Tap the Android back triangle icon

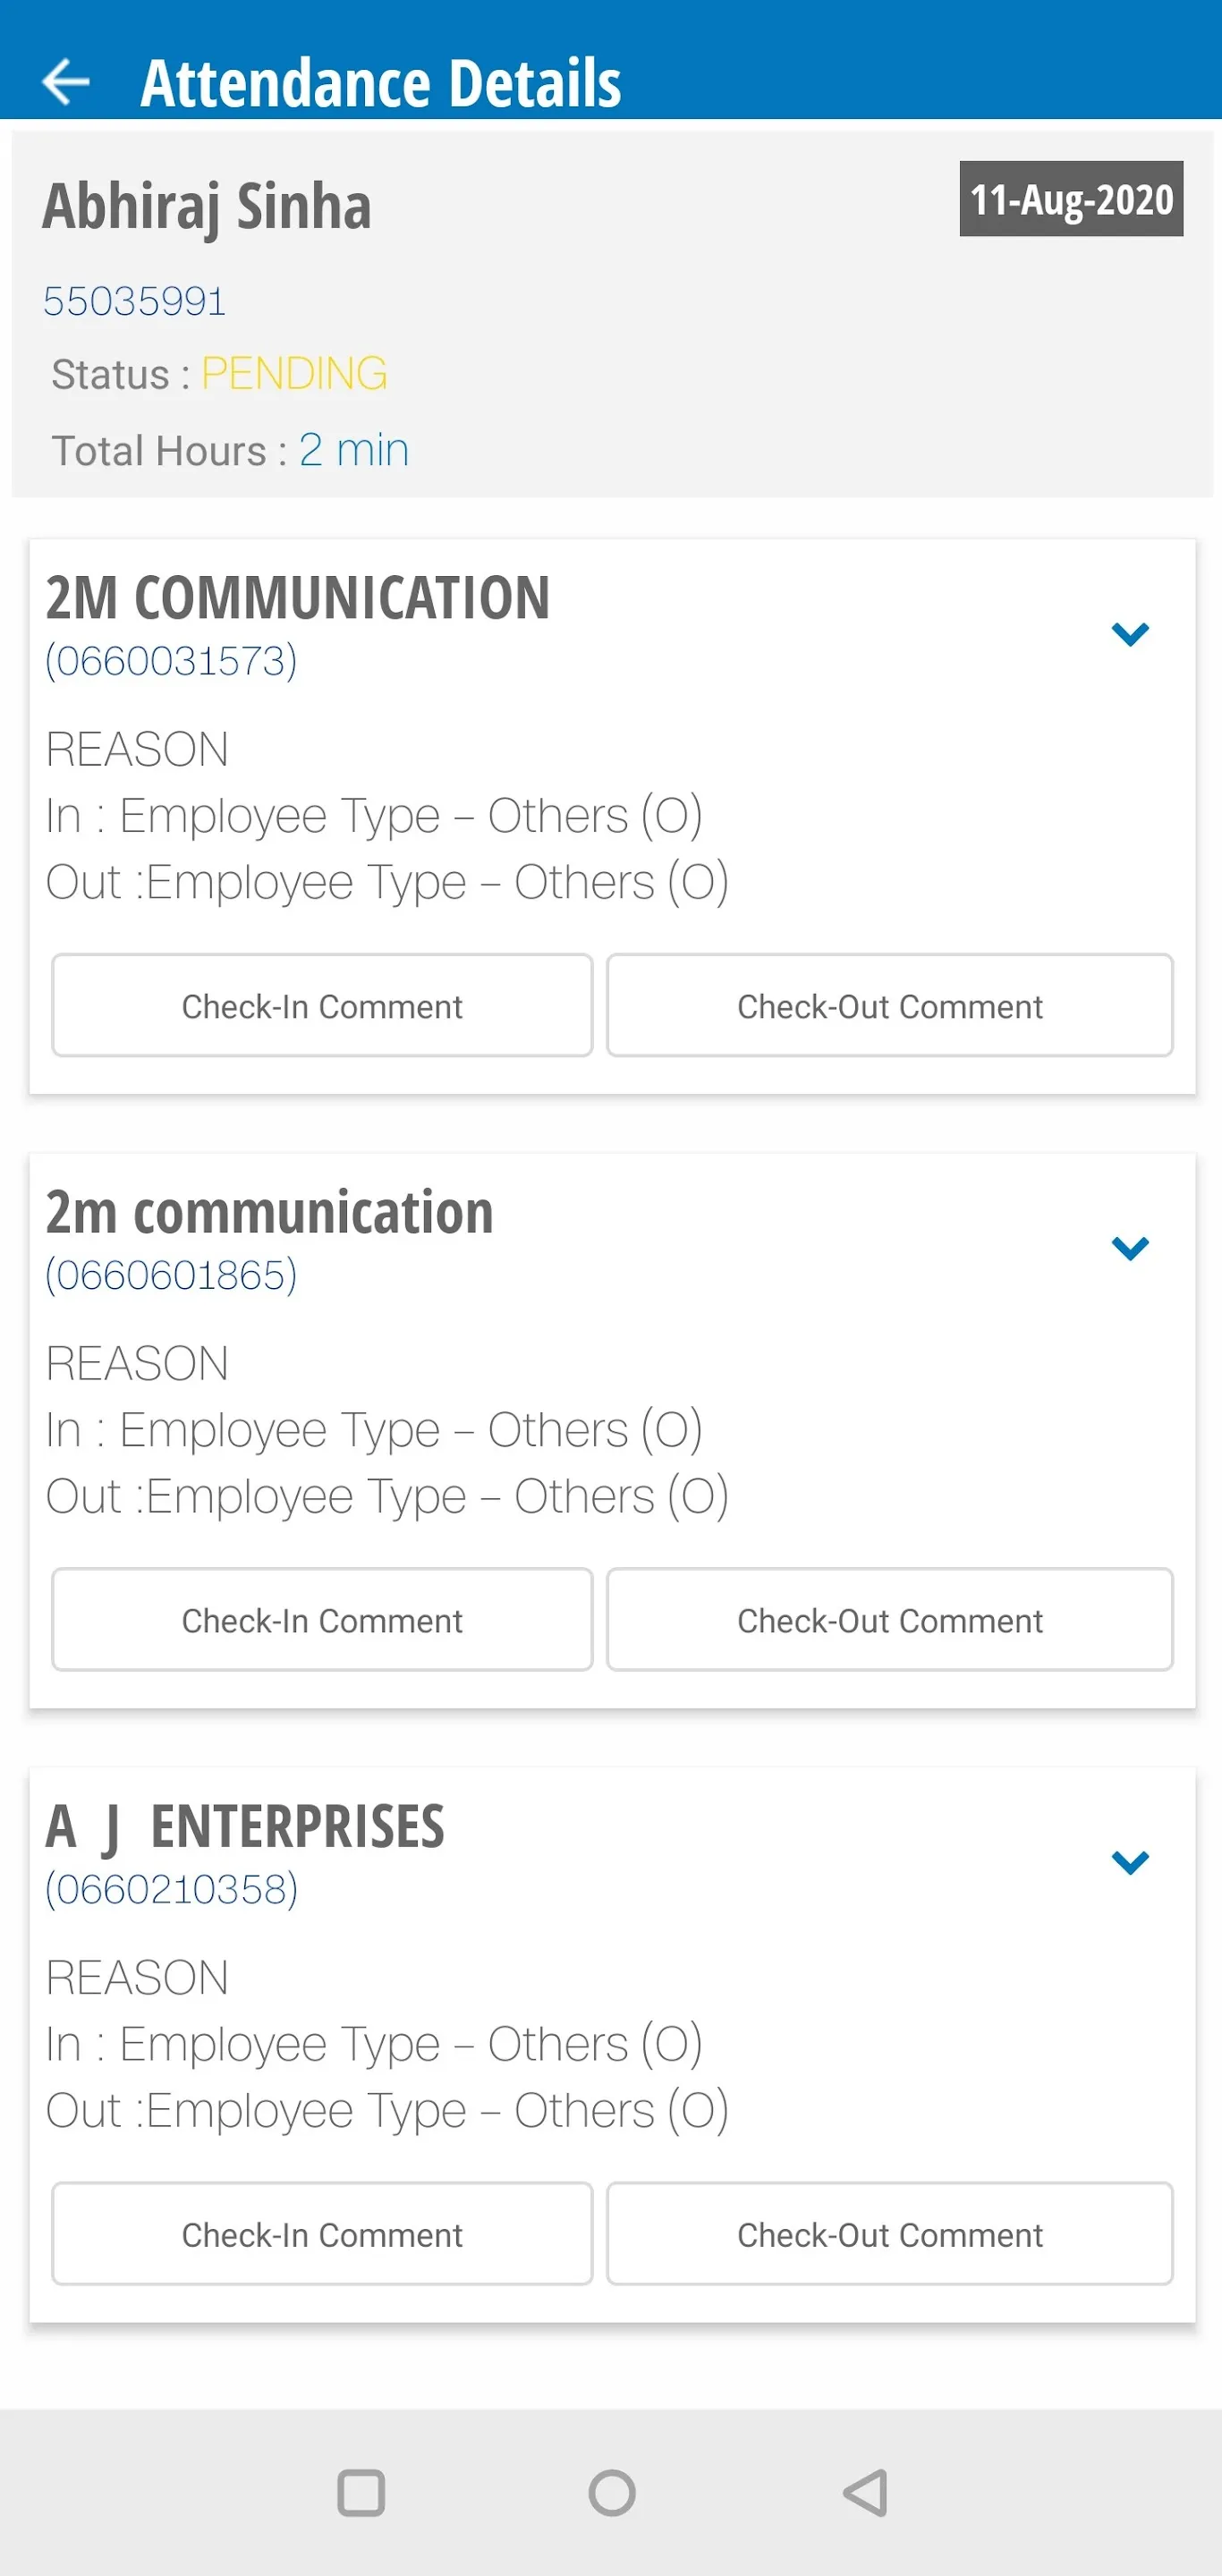pyautogui.click(x=865, y=2492)
